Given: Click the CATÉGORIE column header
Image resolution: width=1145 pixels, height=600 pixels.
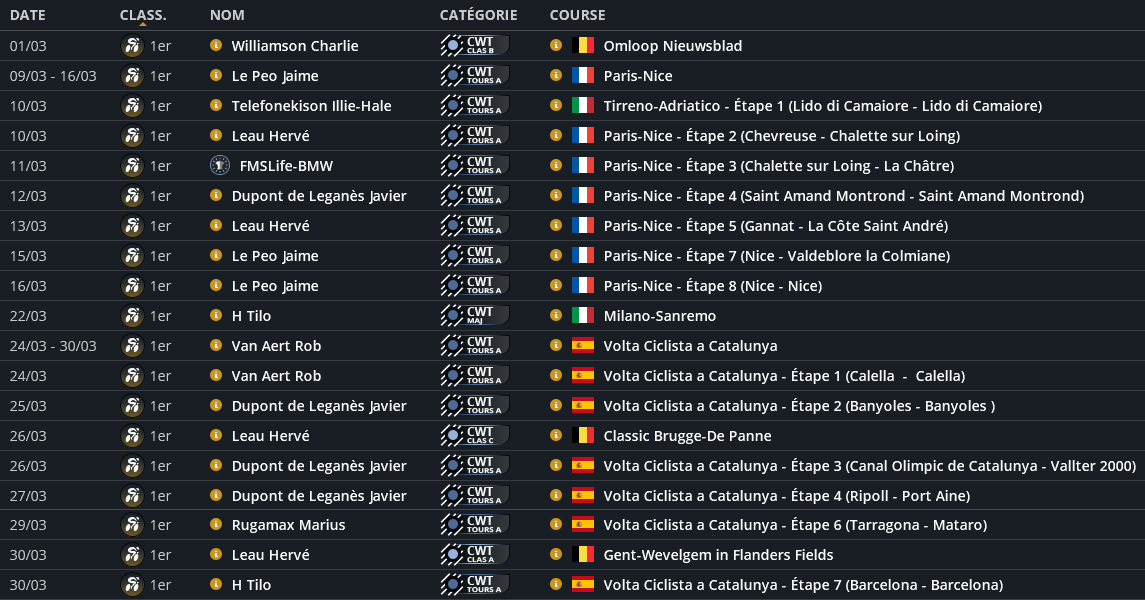Looking at the screenshot, I should pos(478,15).
